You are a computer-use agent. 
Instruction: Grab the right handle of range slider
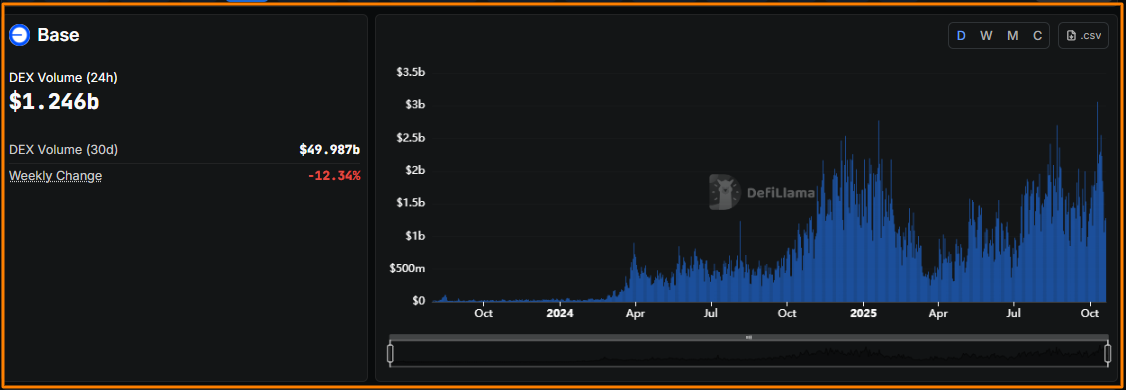tap(1107, 353)
